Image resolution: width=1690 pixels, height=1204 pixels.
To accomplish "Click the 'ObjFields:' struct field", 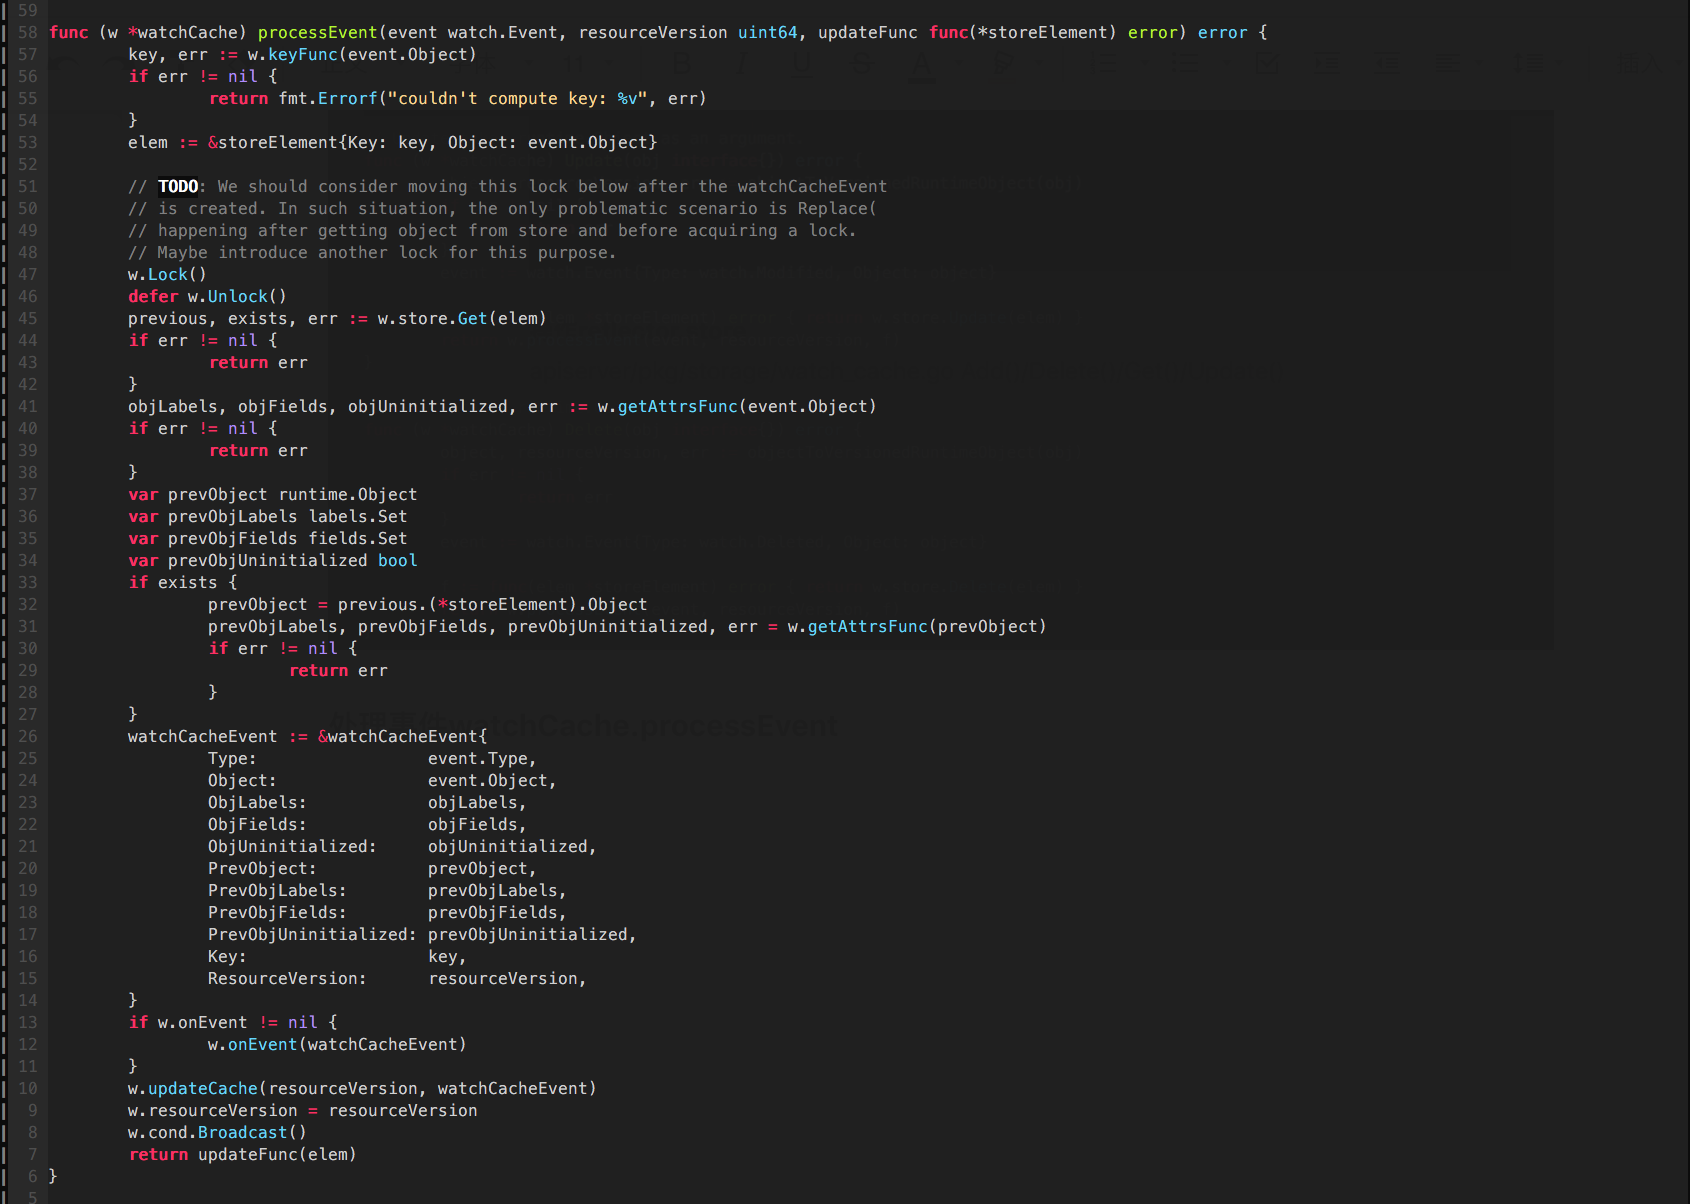I will [257, 825].
